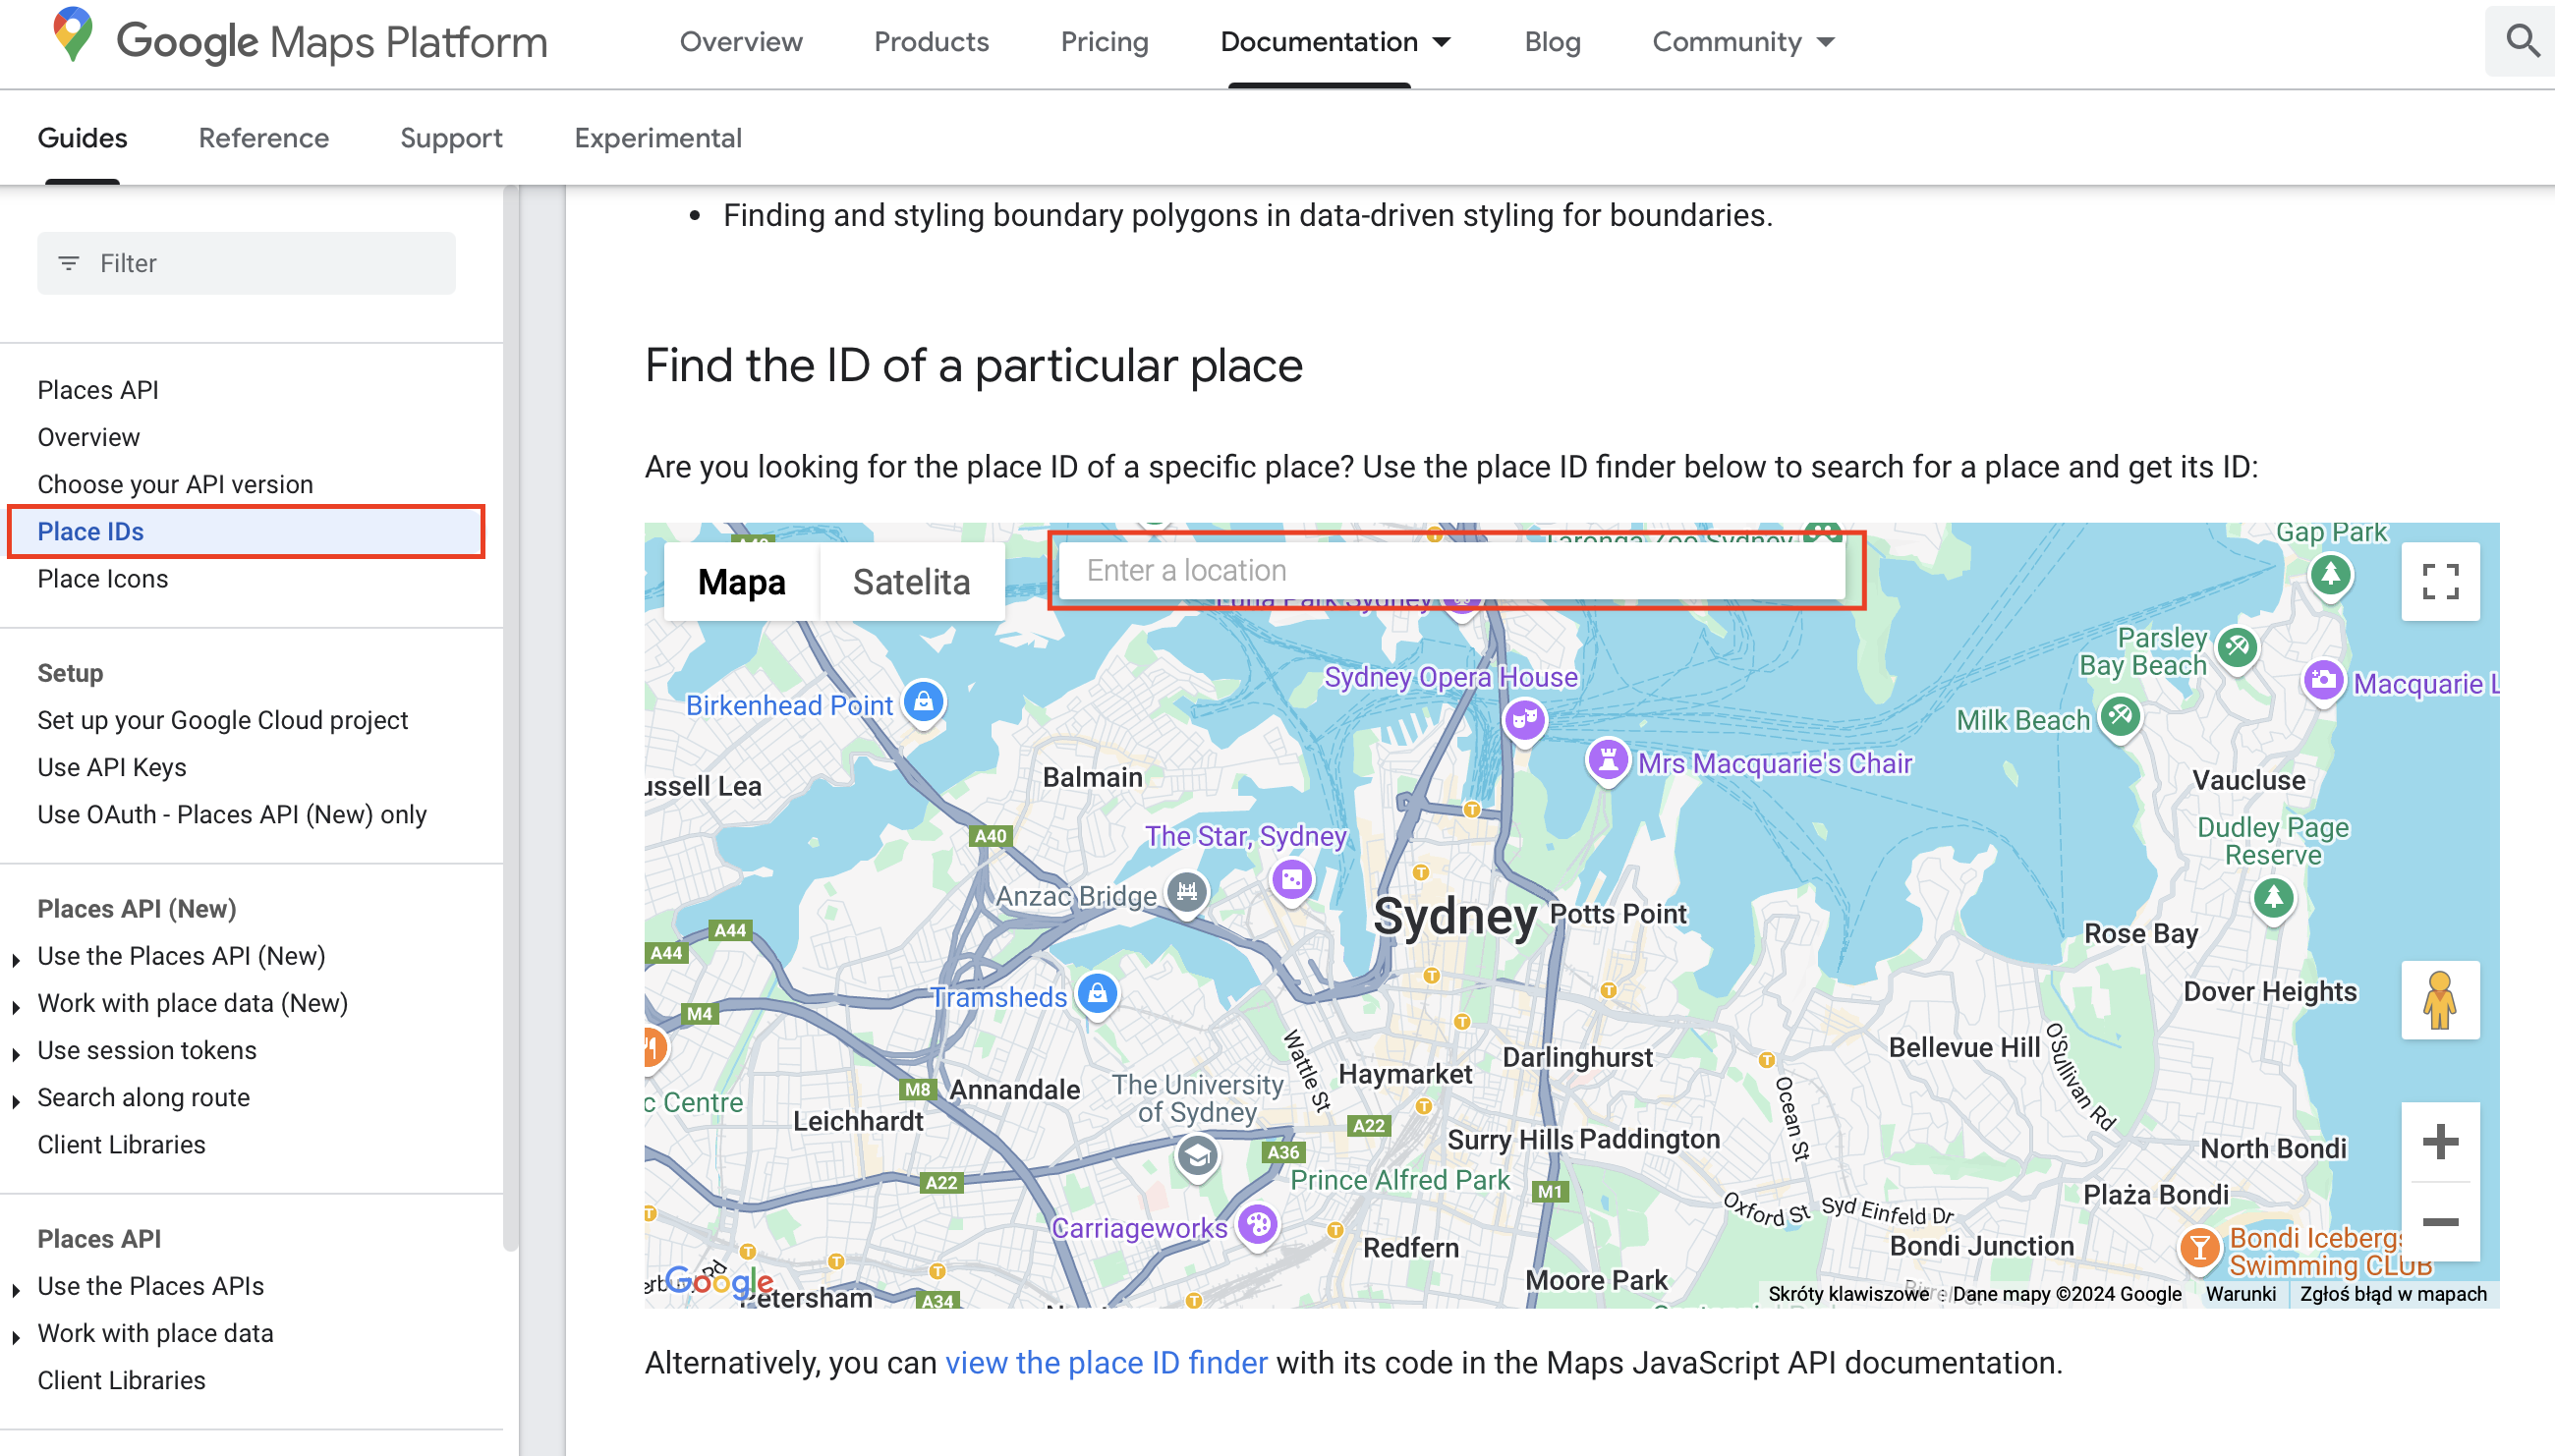Click Gap Park tree marker icon
The height and width of the screenshot is (1456, 2555).
[2330, 575]
